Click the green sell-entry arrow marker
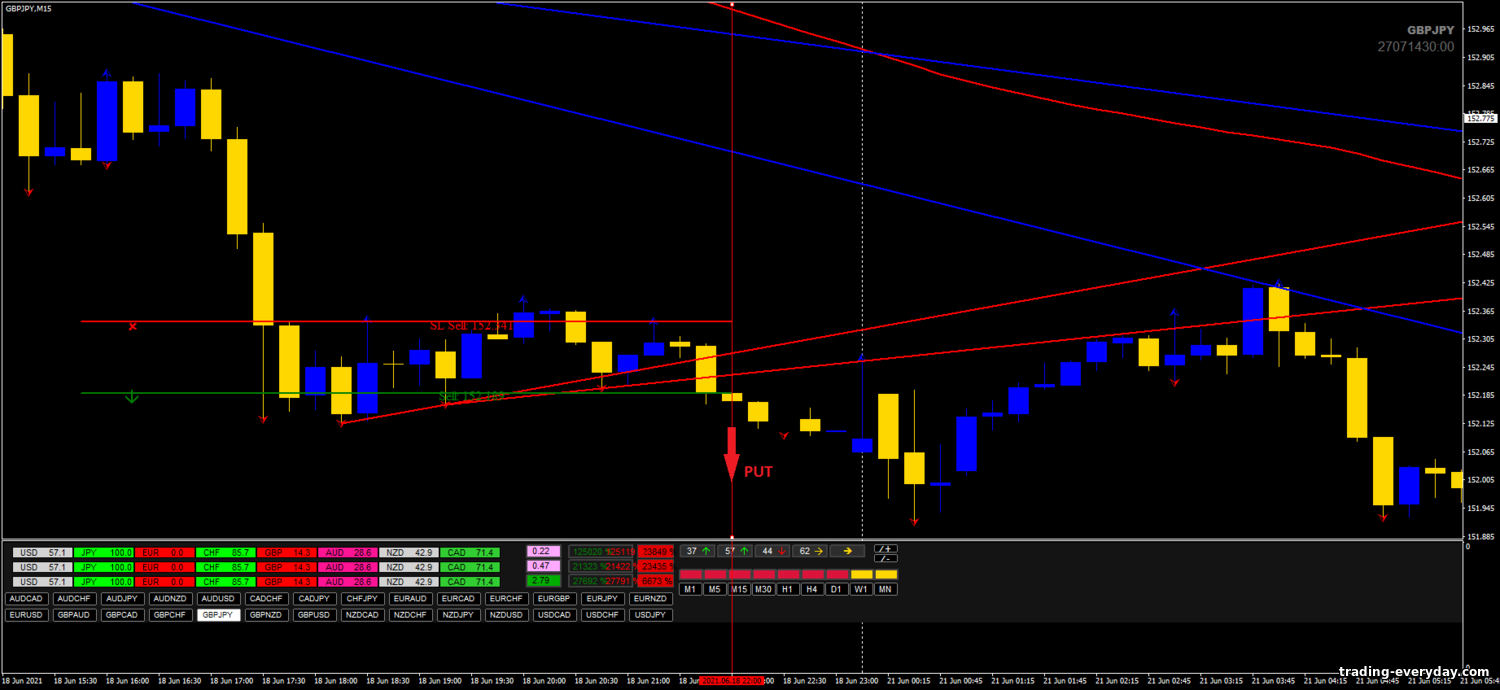 (131, 397)
